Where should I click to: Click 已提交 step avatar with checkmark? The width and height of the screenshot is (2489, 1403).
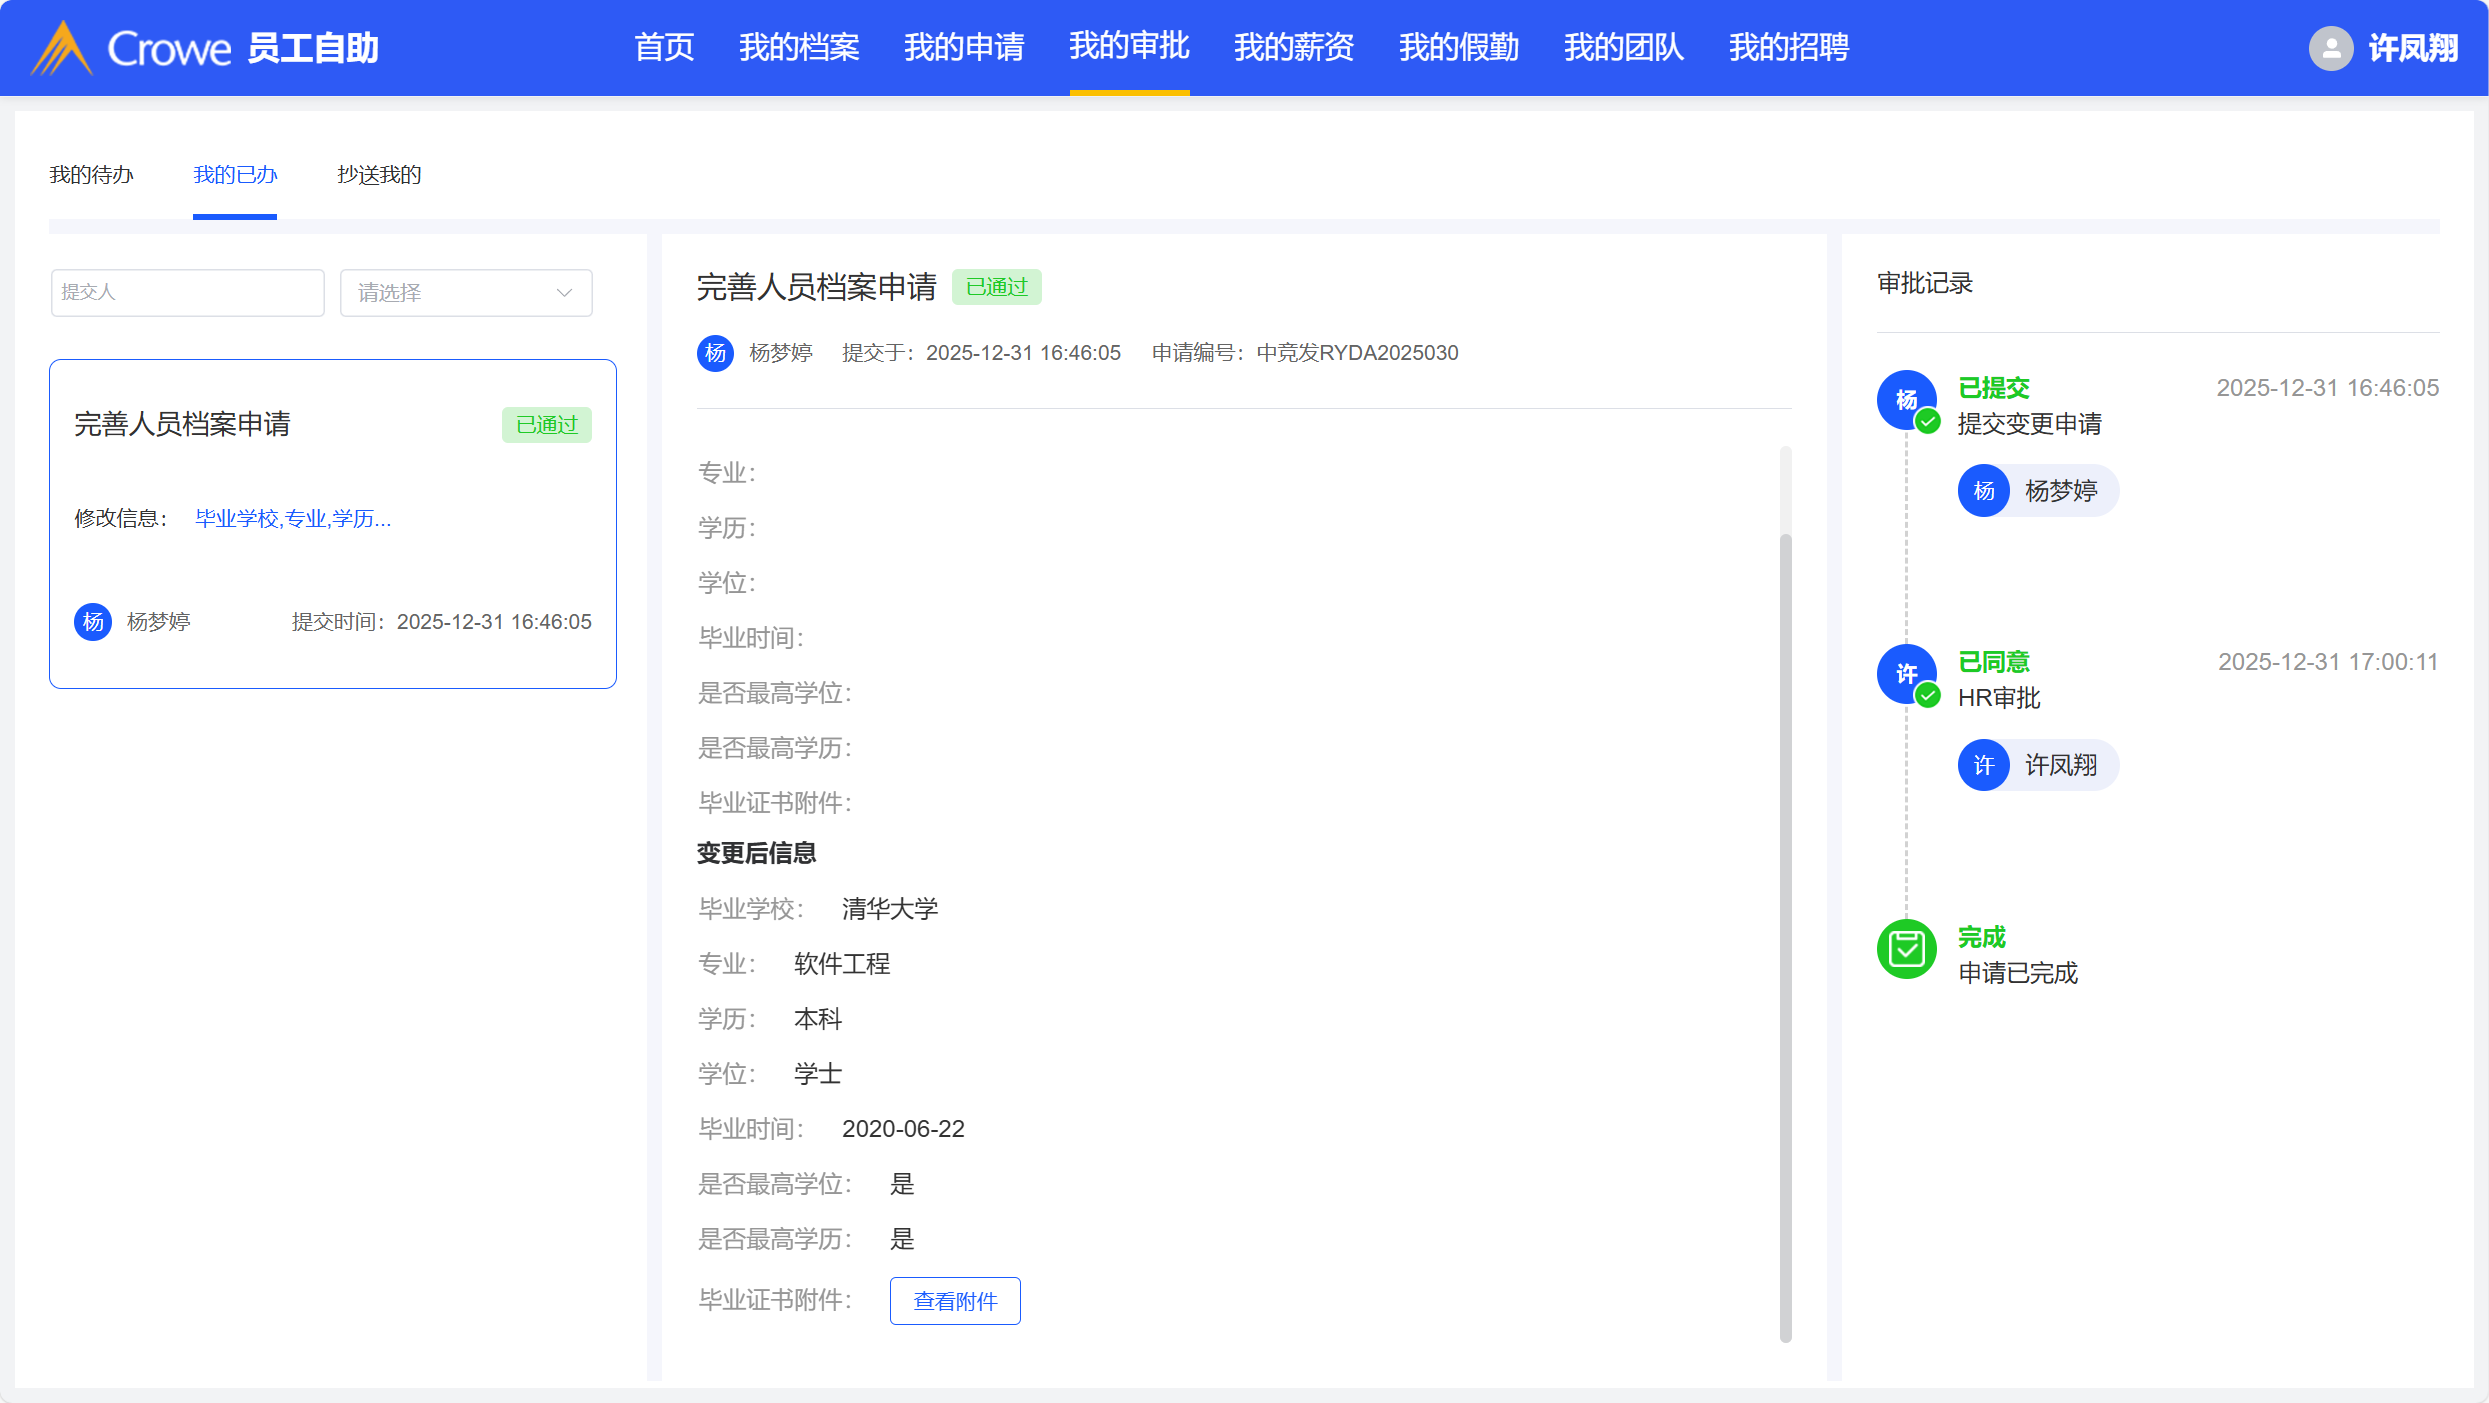(x=1906, y=400)
